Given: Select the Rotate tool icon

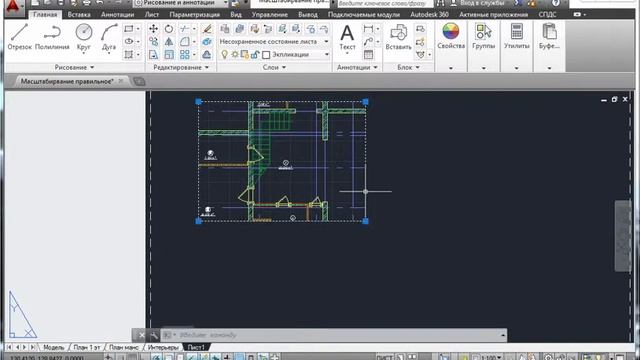Looking at the screenshot, I should click(x=169, y=29).
